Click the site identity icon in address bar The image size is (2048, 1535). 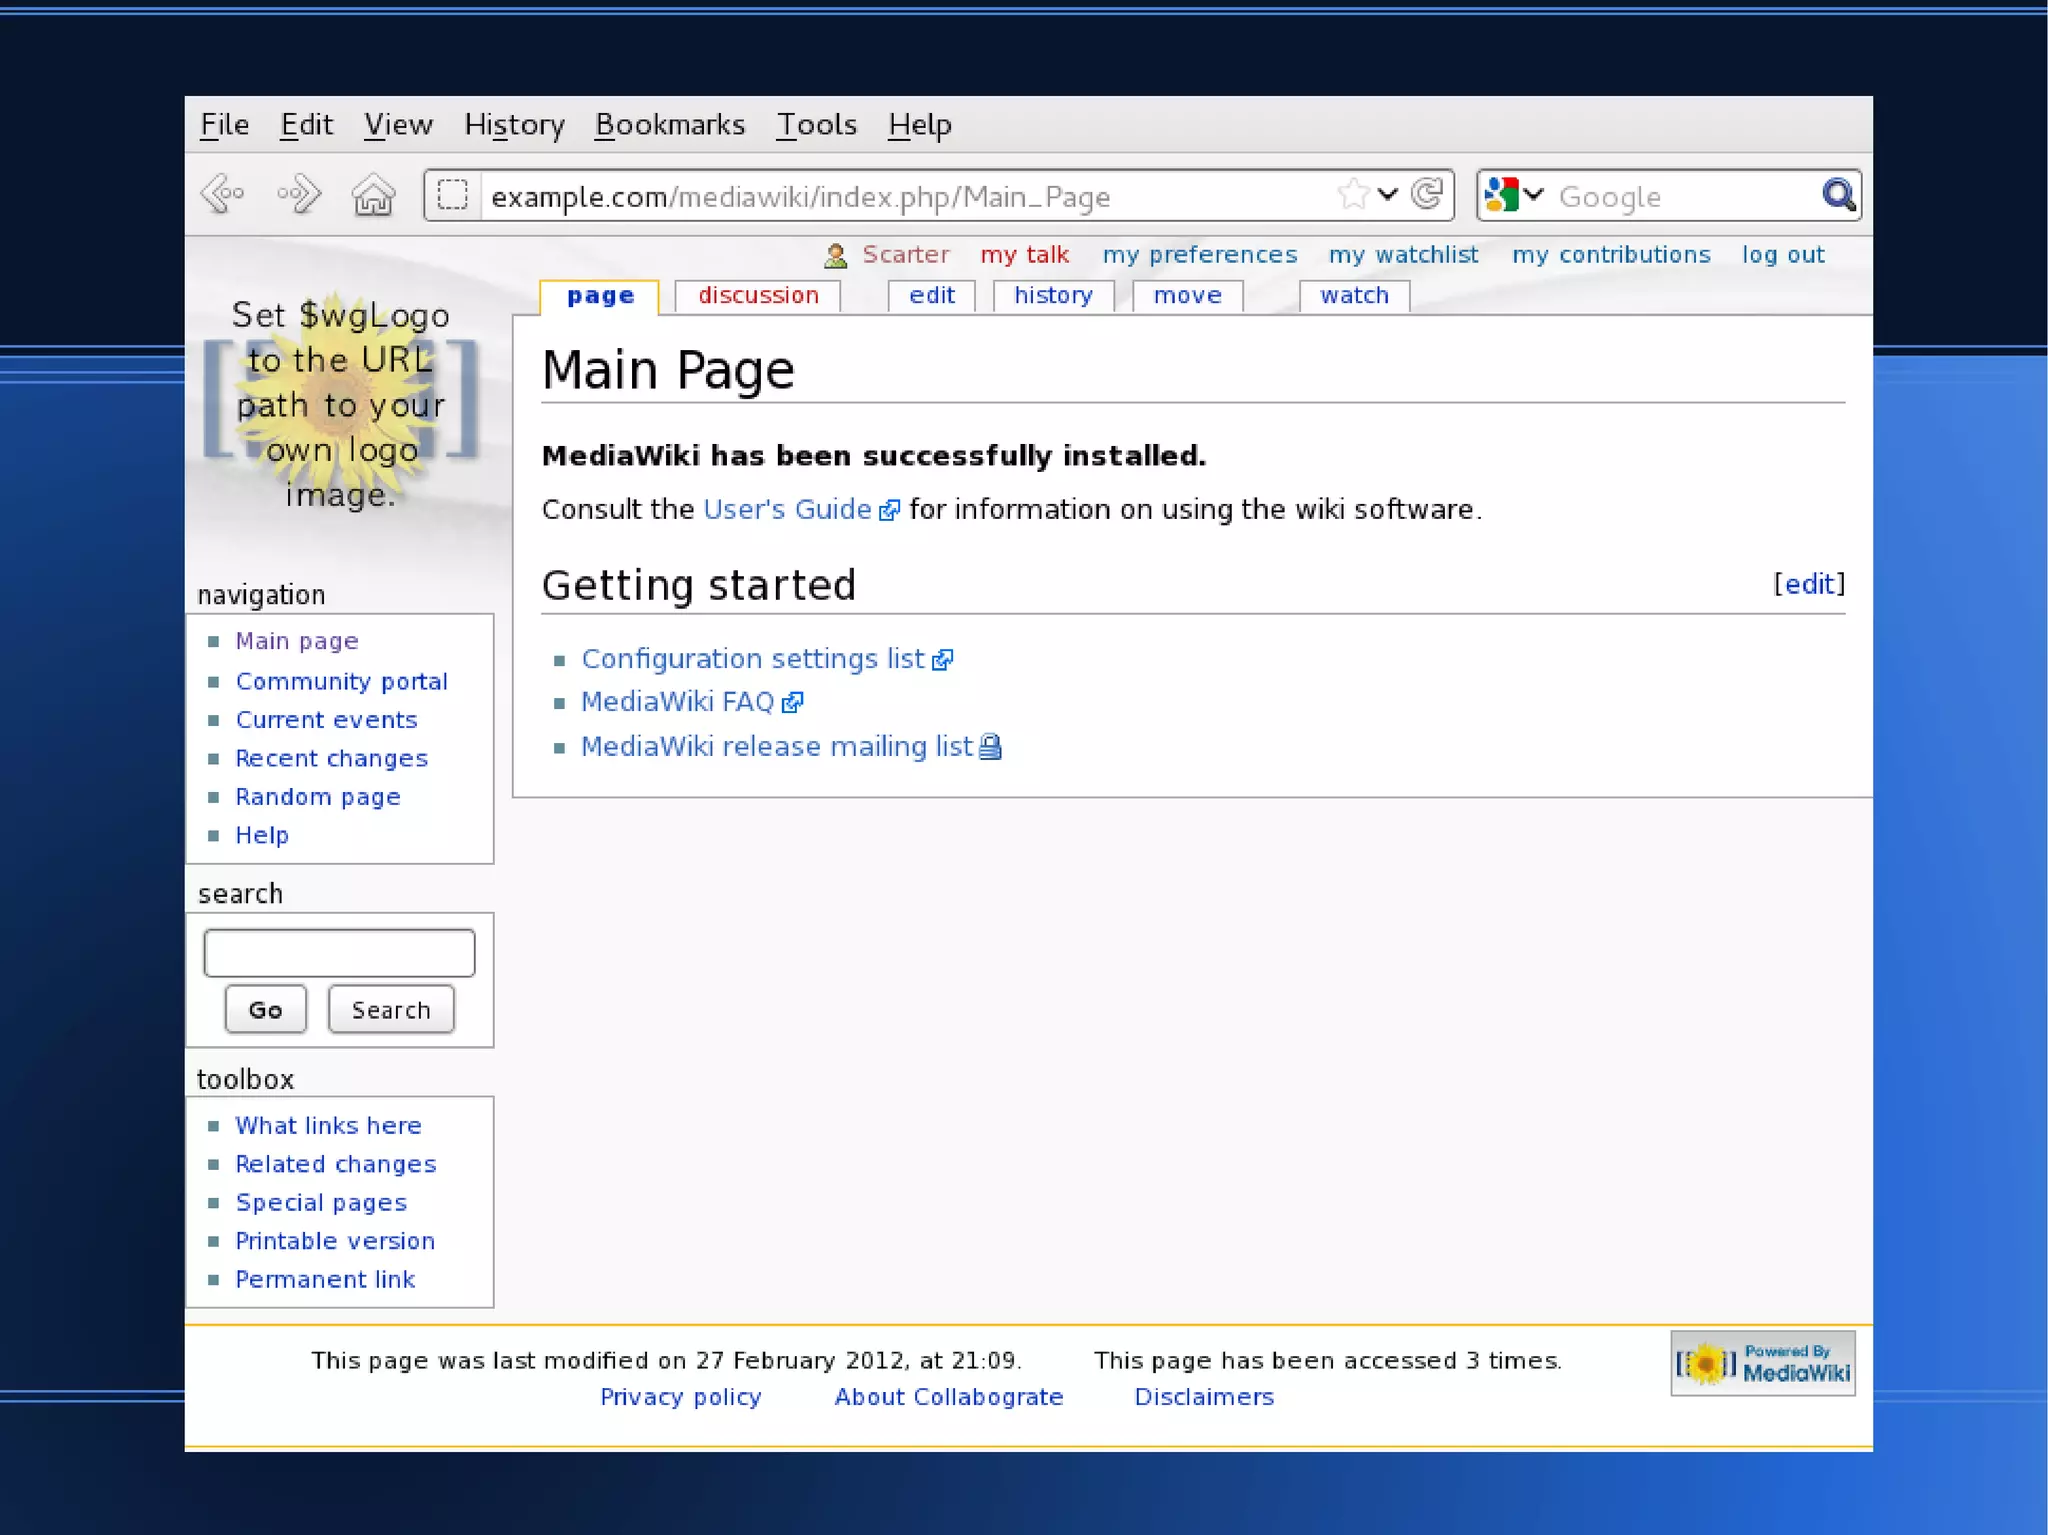(x=452, y=195)
